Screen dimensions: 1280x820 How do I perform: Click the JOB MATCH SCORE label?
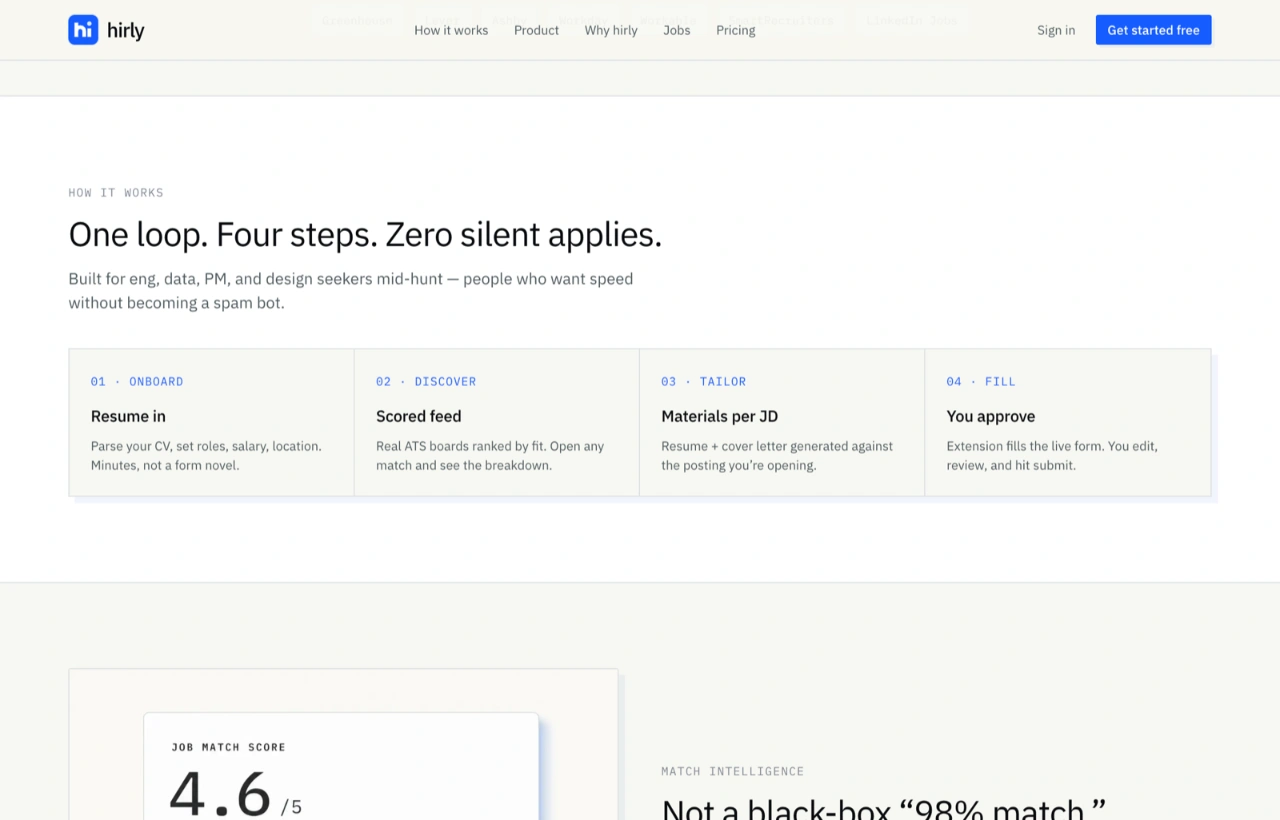[229, 747]
